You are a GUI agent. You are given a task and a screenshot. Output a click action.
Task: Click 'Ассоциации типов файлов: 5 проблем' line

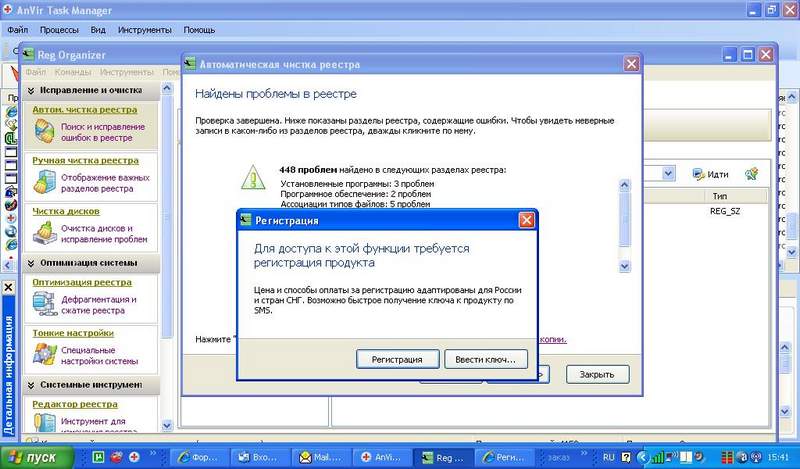point(355,204)
